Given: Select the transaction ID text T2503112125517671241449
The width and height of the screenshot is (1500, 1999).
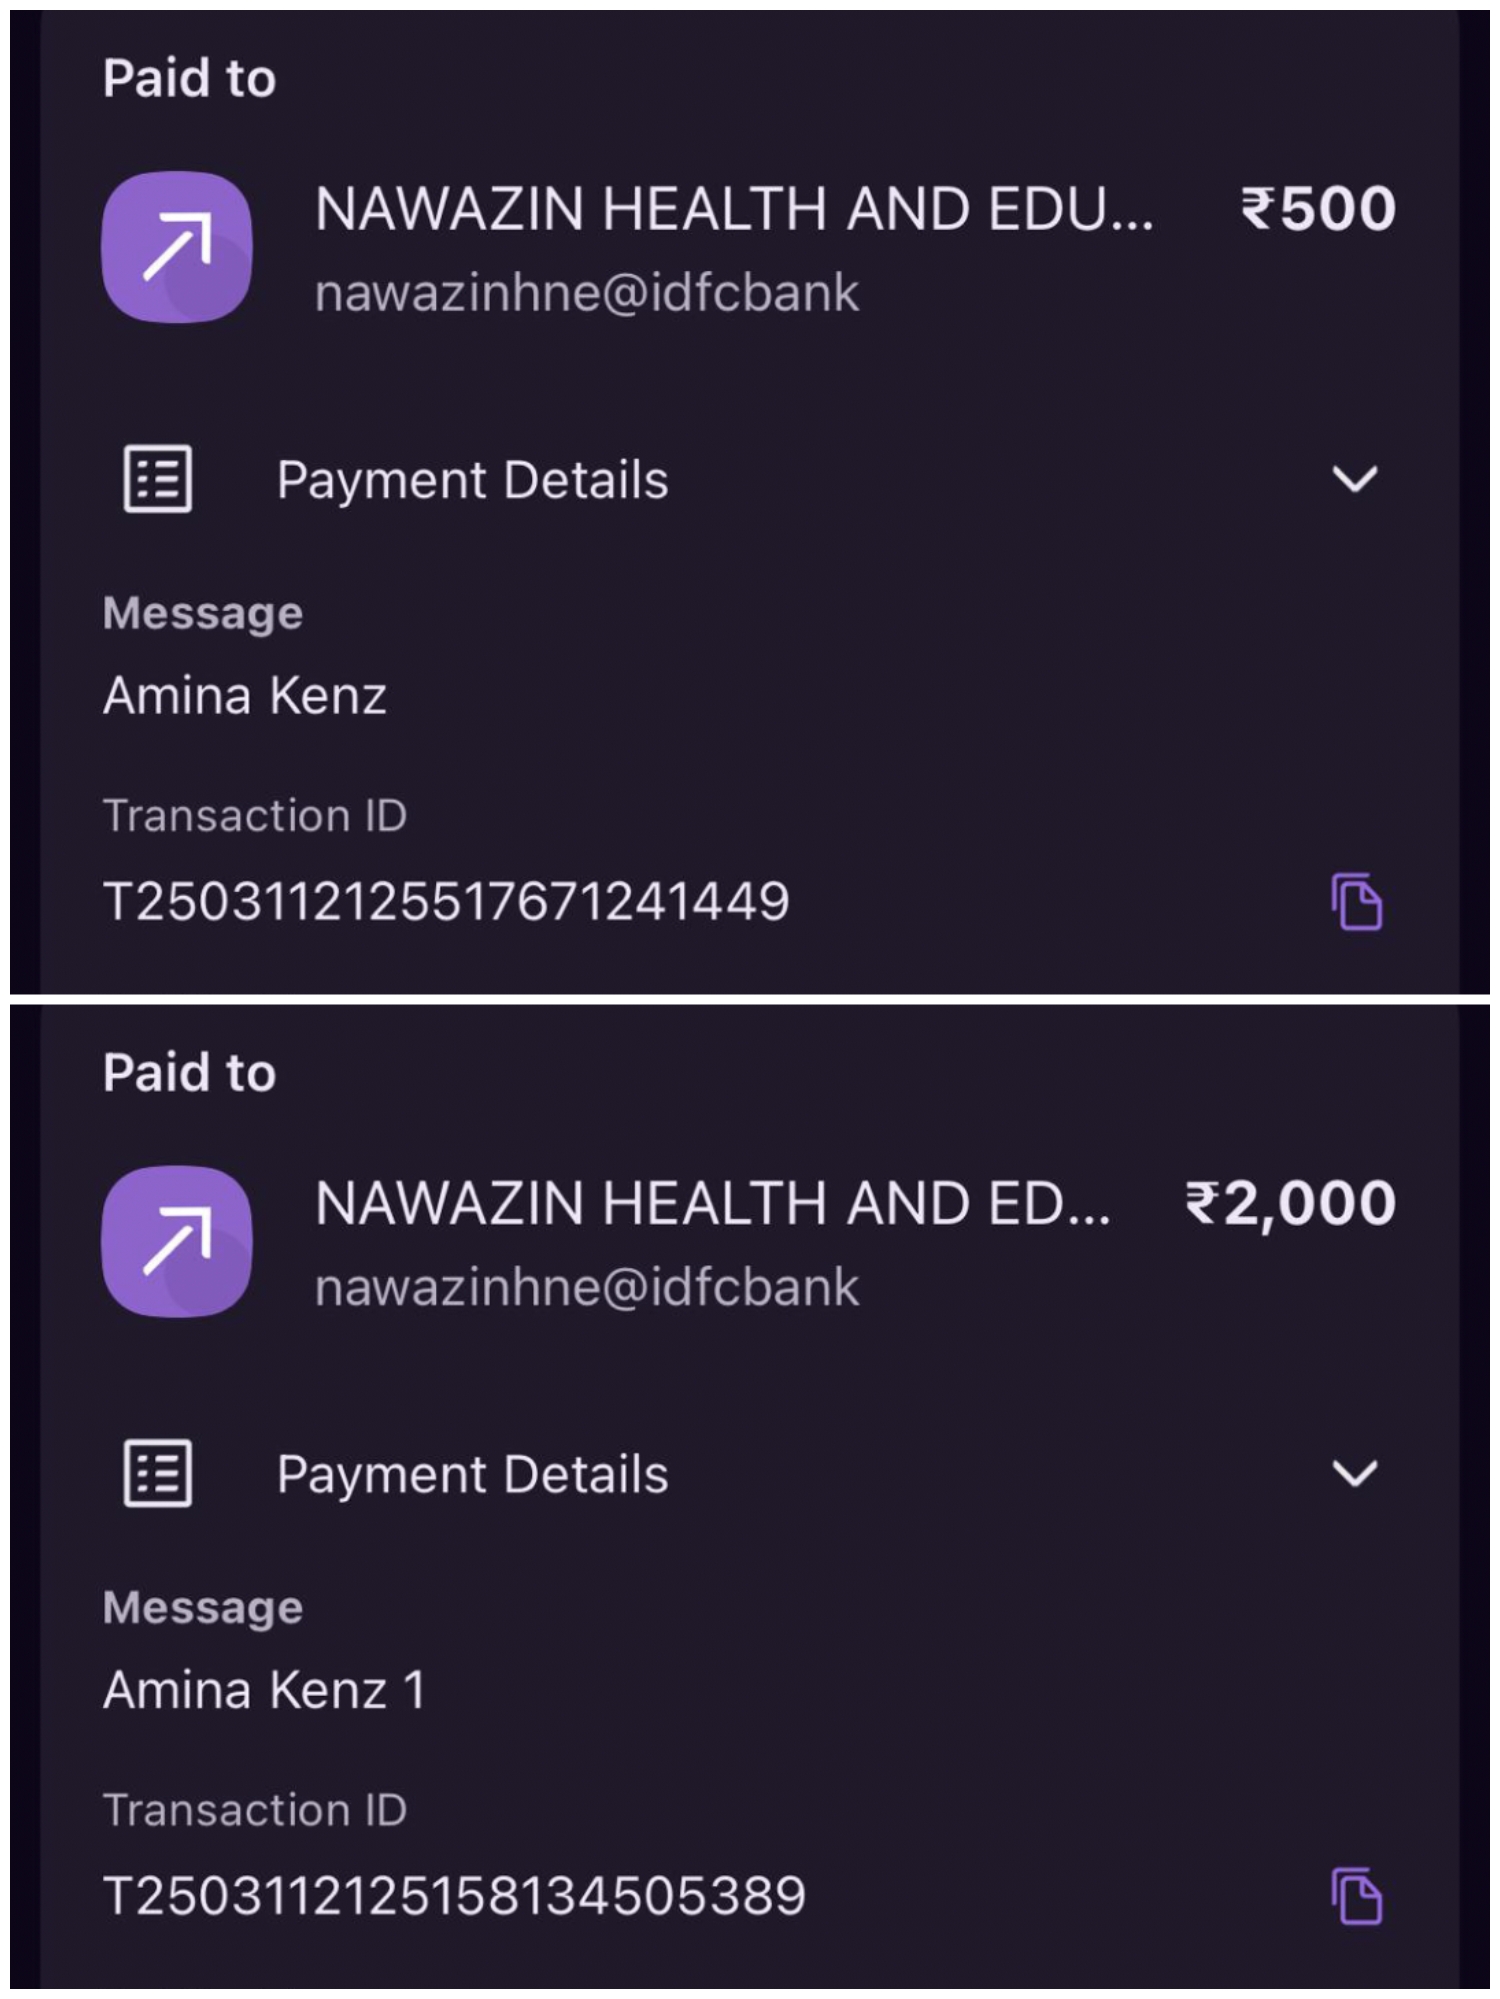Looking at the screenshot, I should pyautogui.click(x=446, y=902).
